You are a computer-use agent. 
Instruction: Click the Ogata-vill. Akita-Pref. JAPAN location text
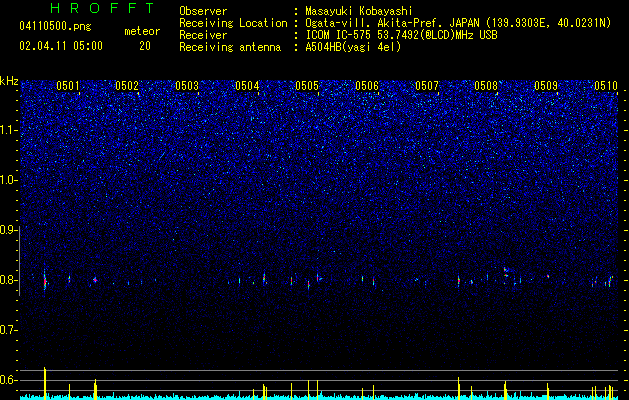(458, 23)
